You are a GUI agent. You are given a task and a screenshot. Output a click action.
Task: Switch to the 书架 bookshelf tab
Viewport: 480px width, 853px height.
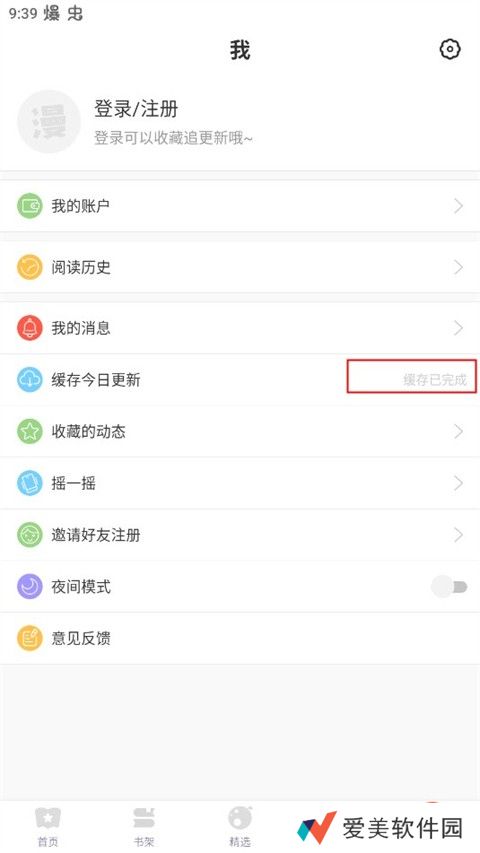pyautogui.click(x=144, y=827)
